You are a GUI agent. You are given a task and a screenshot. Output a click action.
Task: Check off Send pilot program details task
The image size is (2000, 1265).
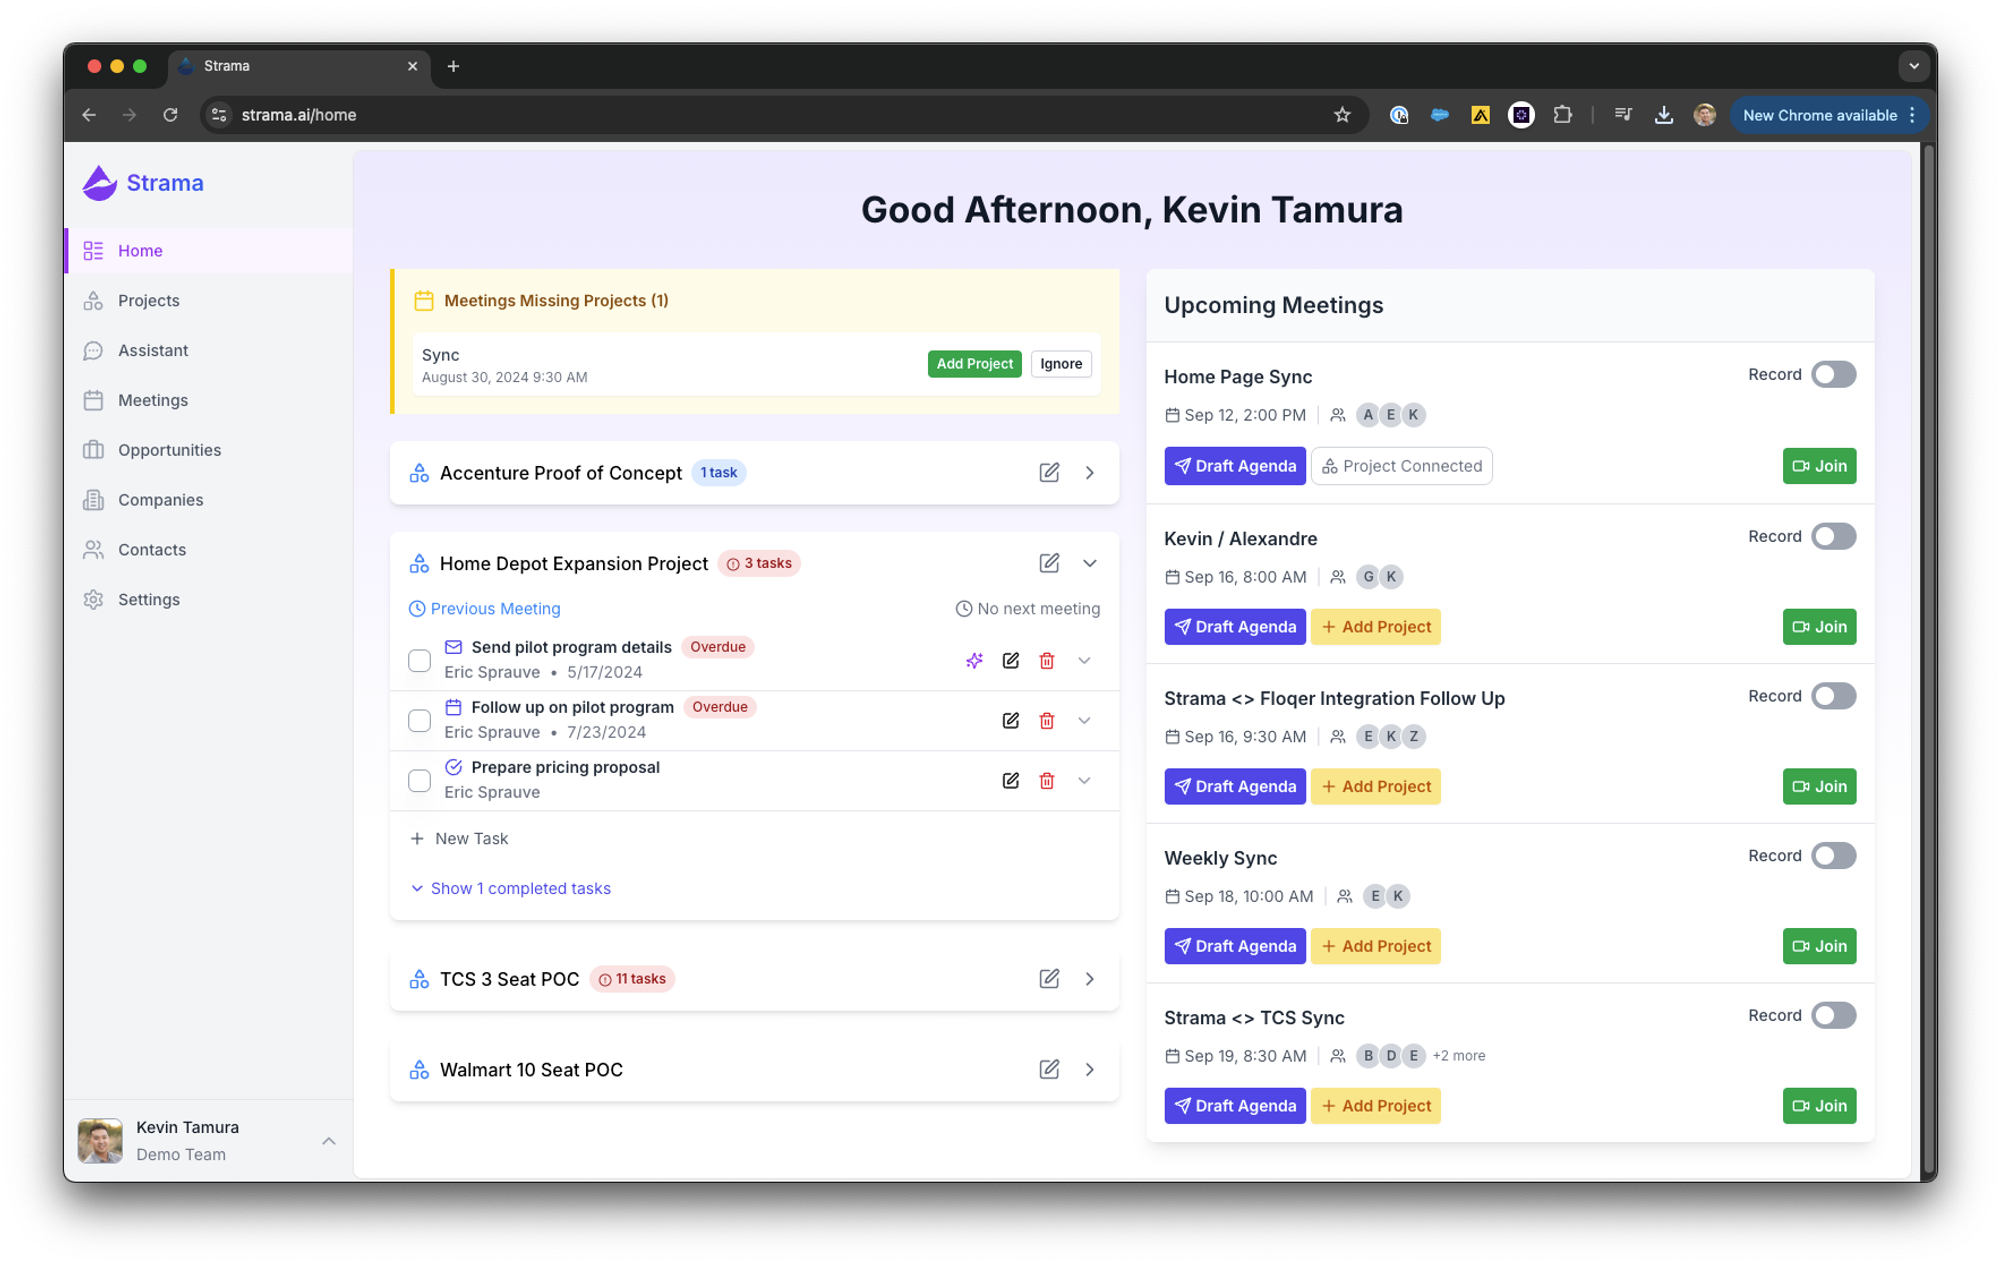tap(420, 661)
